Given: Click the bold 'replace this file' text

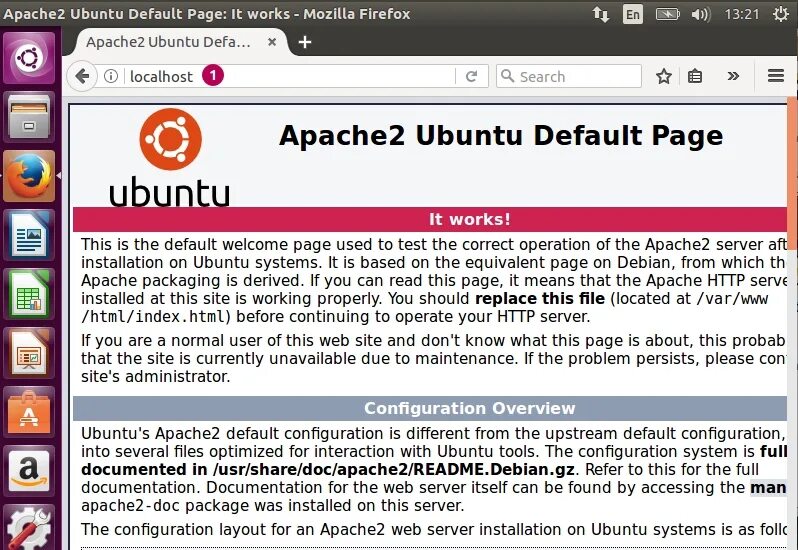Looking at the screenshot, I should tap(540, 298).
